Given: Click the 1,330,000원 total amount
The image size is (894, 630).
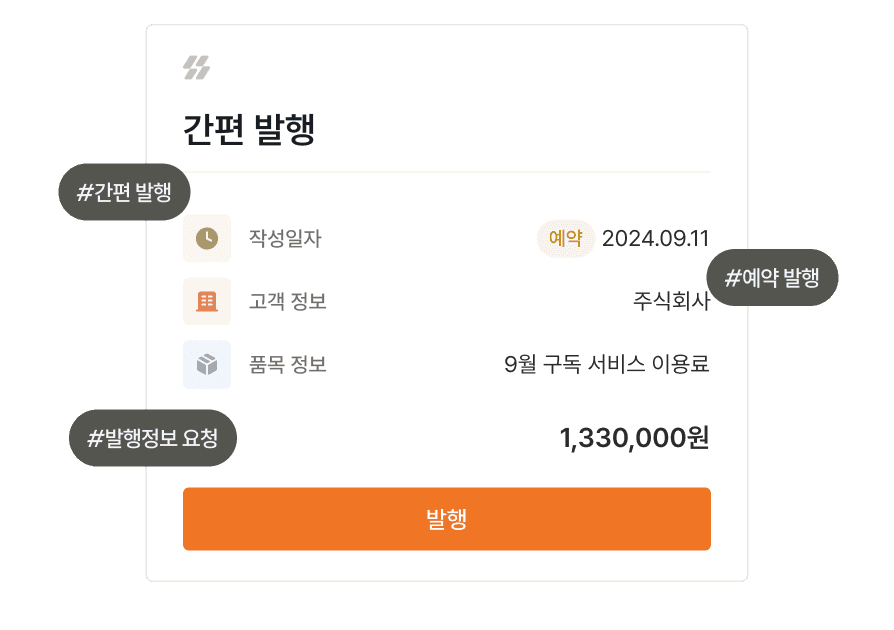Looking at the screenshot, I should pos(635,437).
